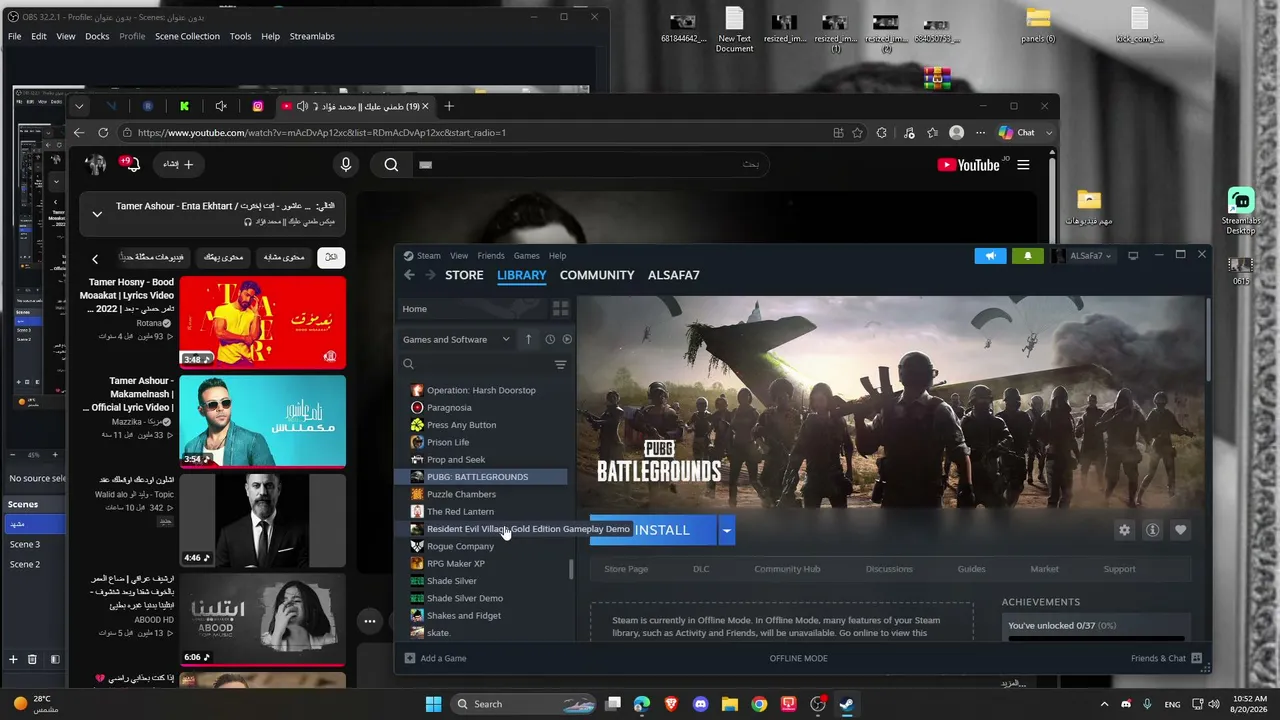Open File Explorer from the taskbar

pyautogui.click(x=730, y=704)
